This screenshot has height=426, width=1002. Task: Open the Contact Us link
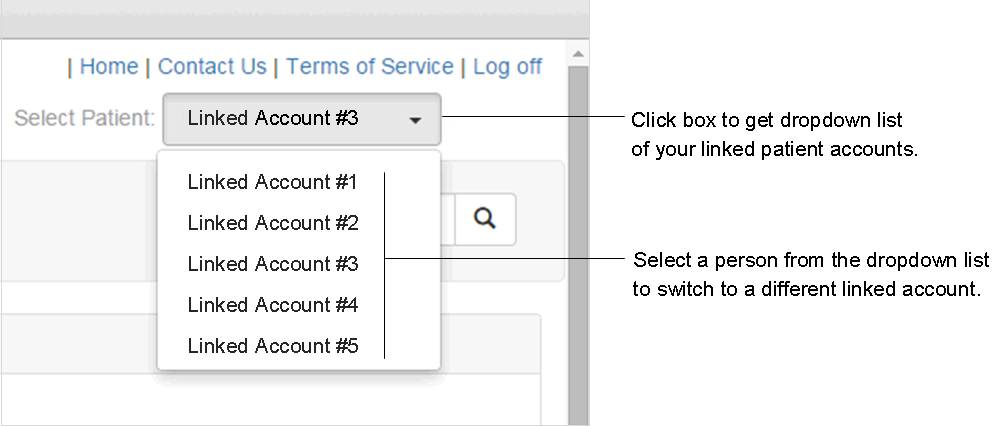pos(212,66)
